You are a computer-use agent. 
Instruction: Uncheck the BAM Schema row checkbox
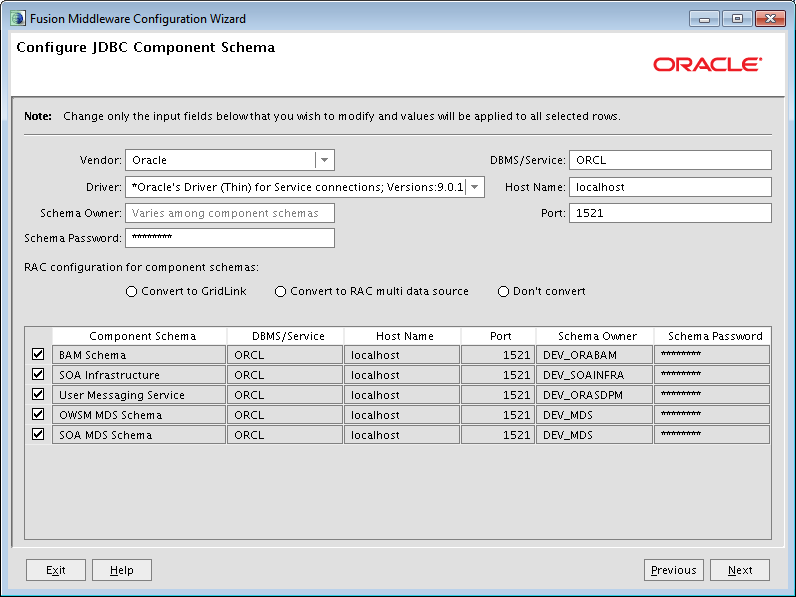point(38,354)
